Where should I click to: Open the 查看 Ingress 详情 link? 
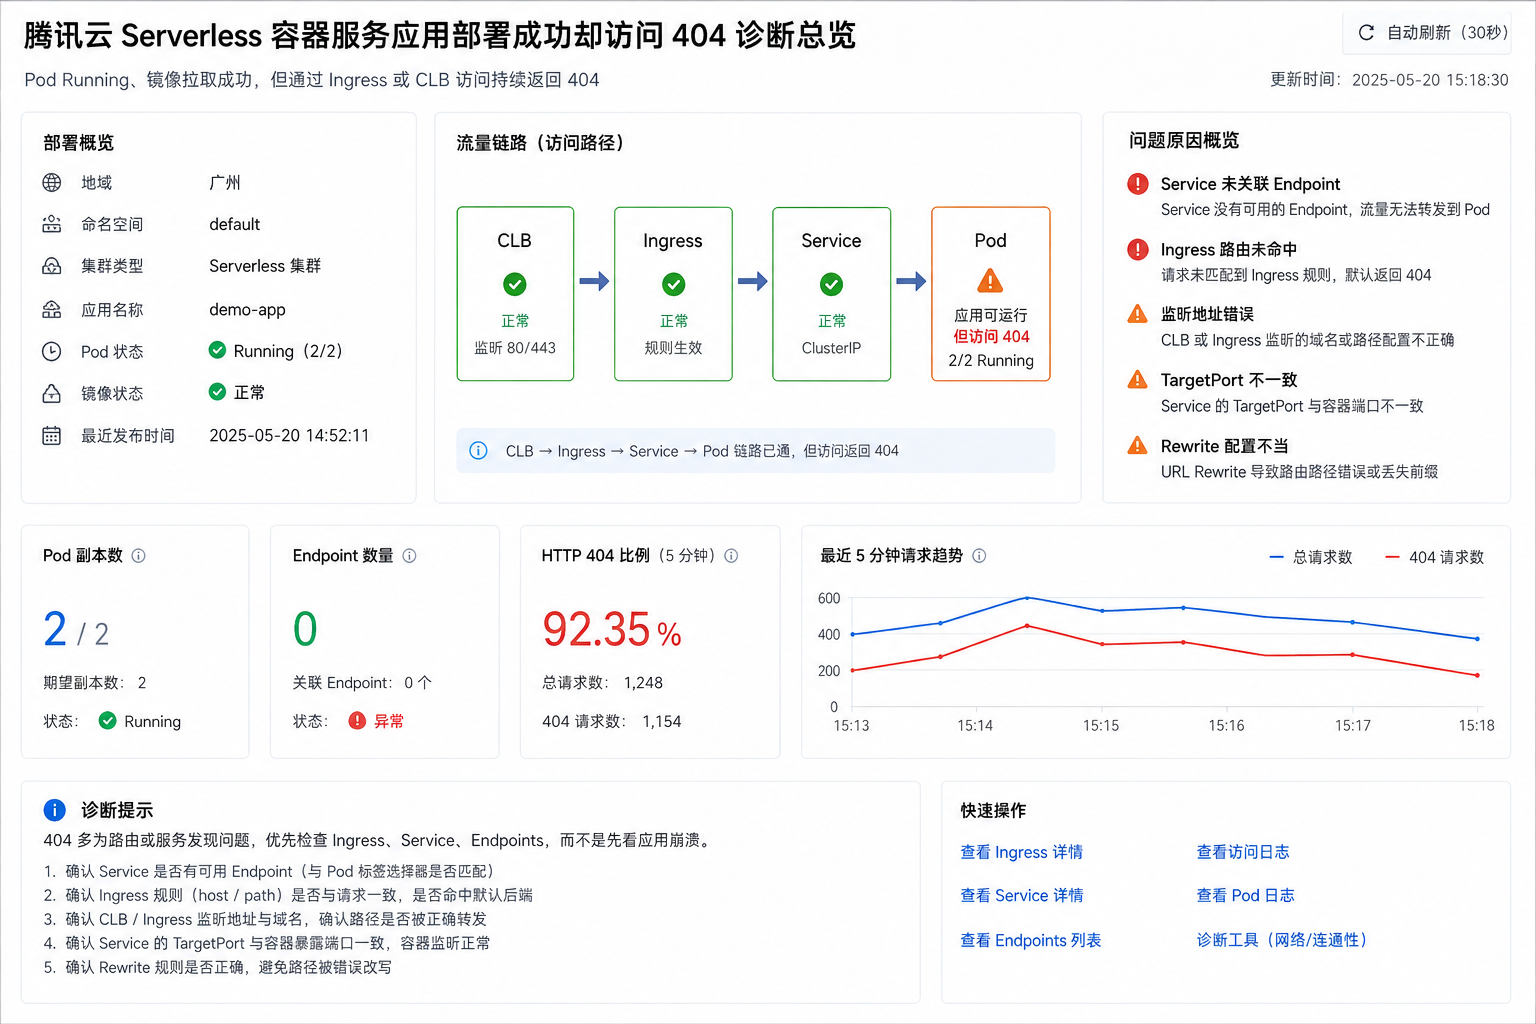pos(1022,852)
